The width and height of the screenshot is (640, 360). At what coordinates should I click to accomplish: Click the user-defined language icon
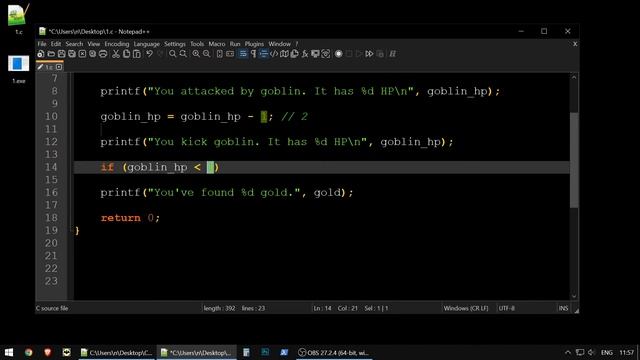click(274, 54)
